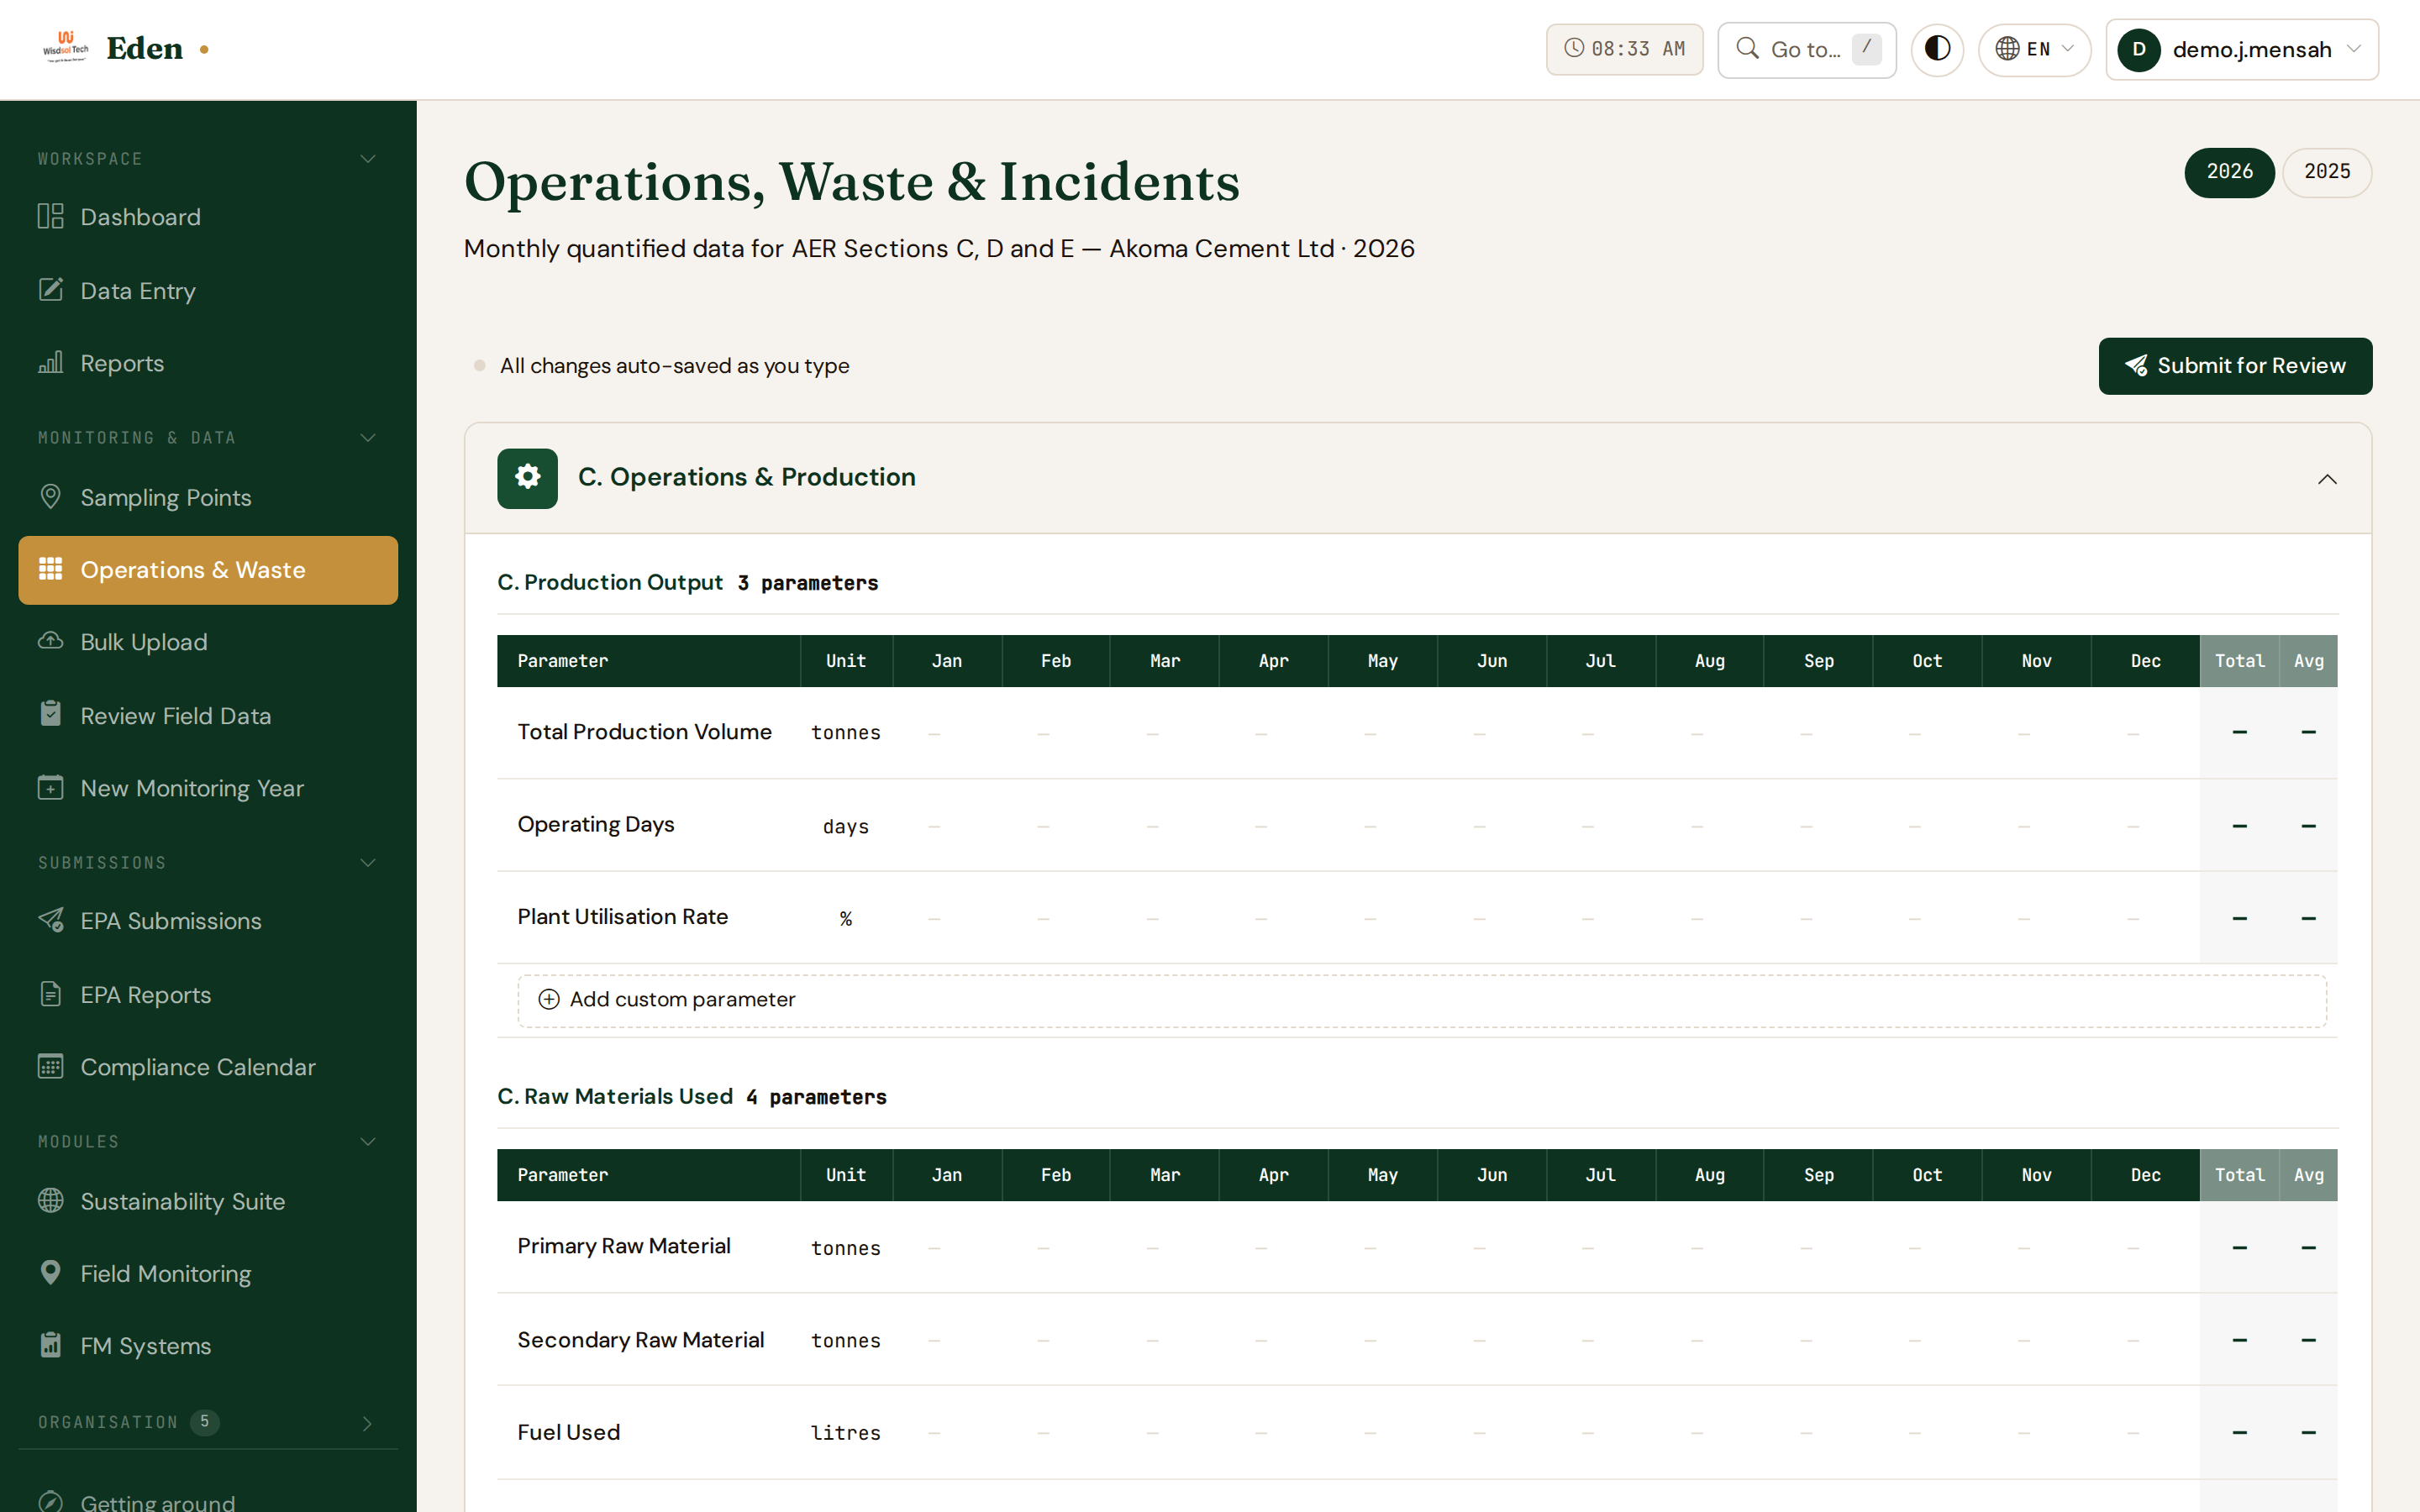Click Dec cell for Plant Utilisation Rate
Screen dimensions: 2420x1512
point(2145,918)
